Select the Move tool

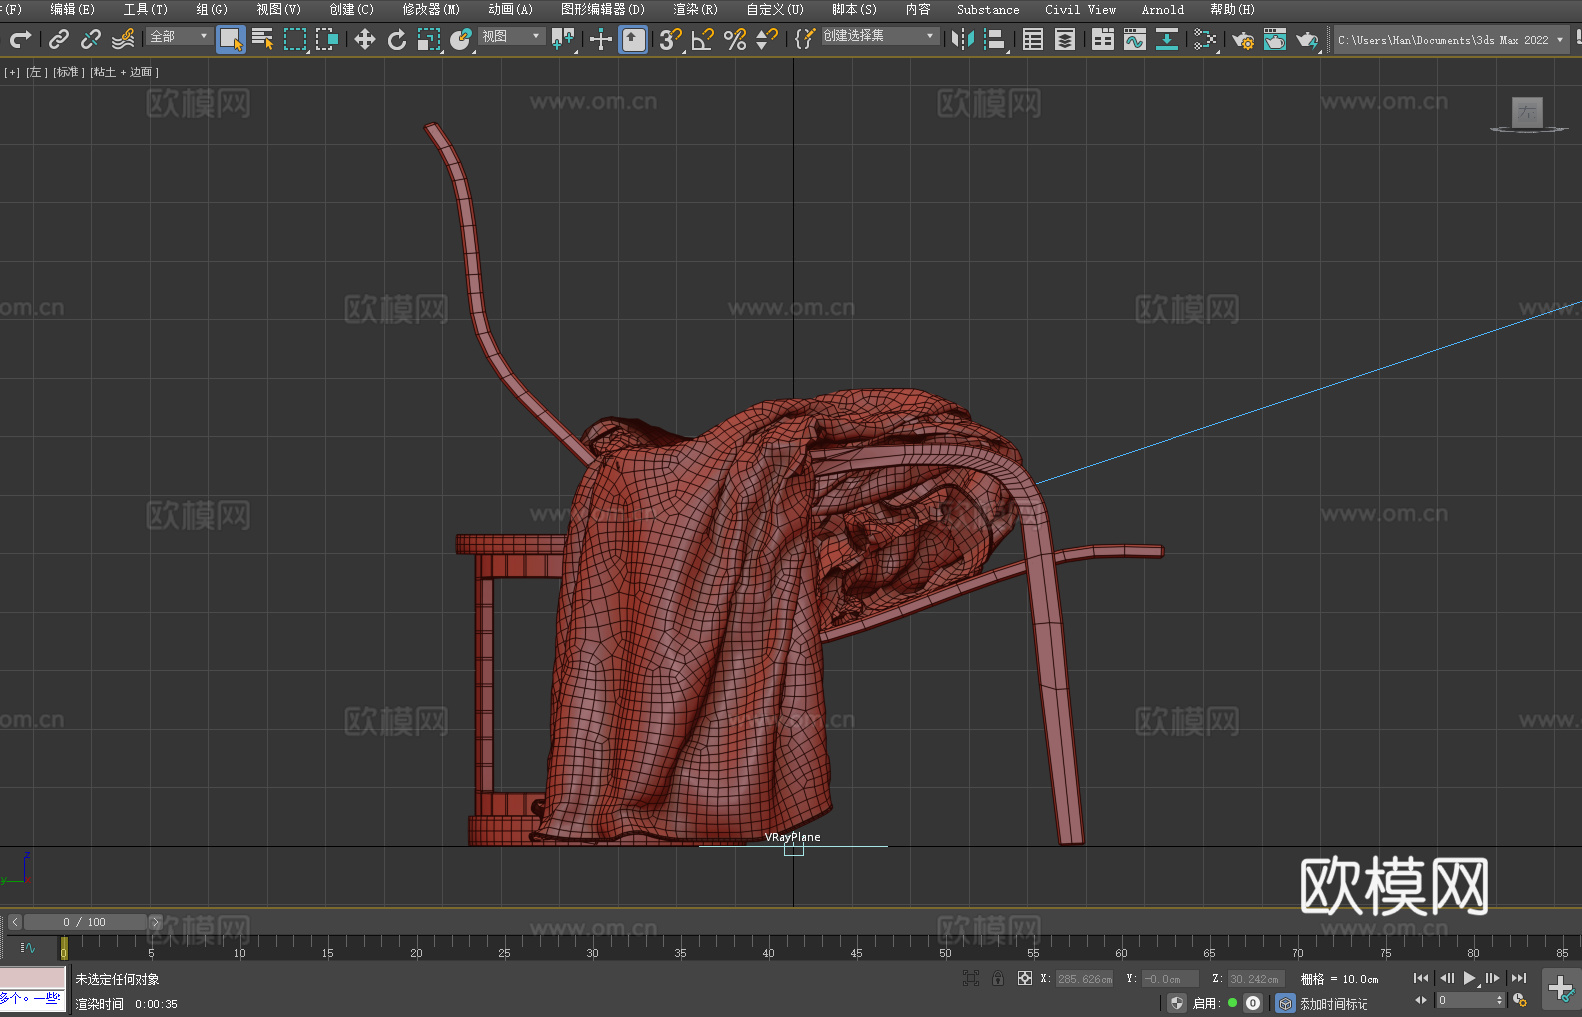tap(365, 39)
